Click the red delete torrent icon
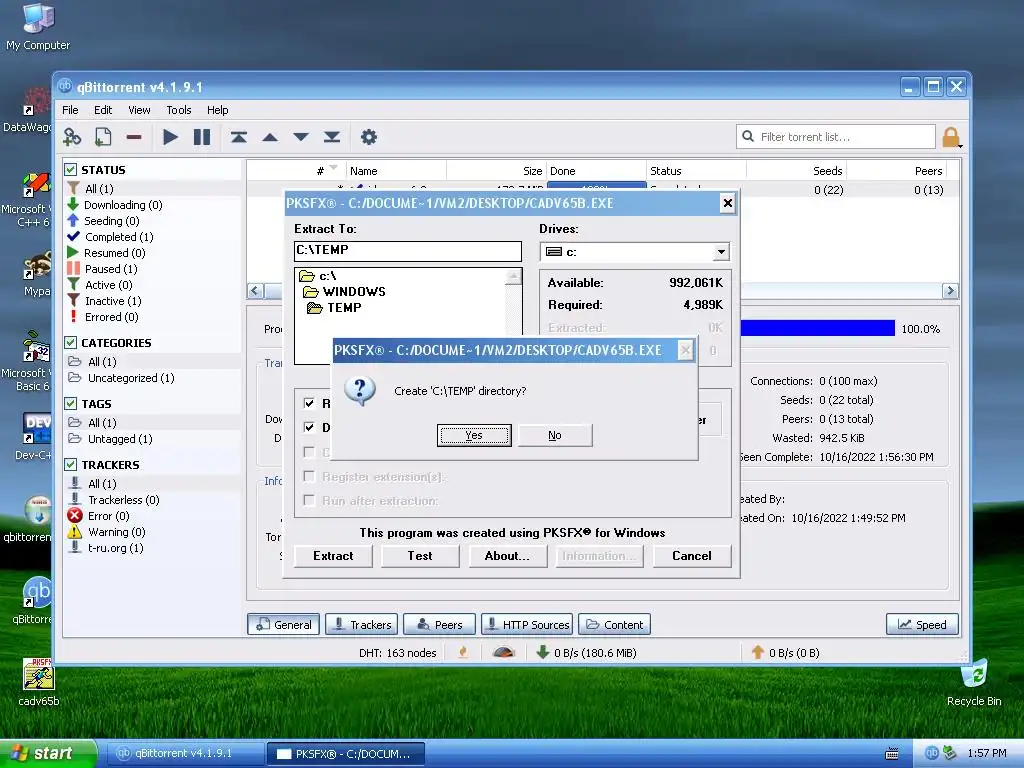 pos(134,137)
